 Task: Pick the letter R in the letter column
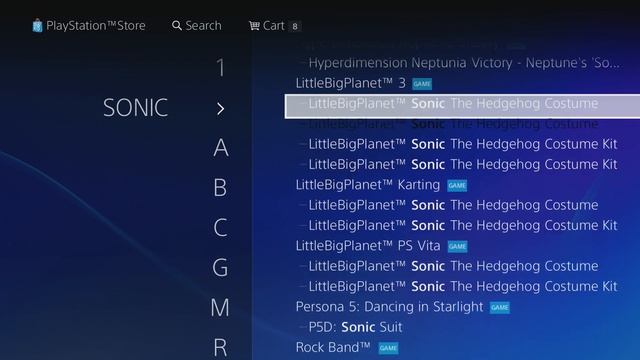coord(220,348)
